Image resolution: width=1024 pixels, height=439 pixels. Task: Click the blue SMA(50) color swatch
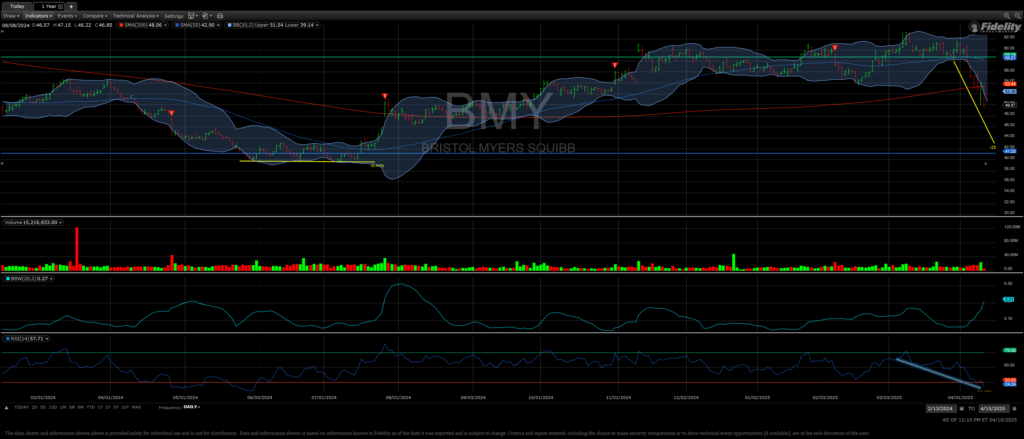tap(177, 25)
